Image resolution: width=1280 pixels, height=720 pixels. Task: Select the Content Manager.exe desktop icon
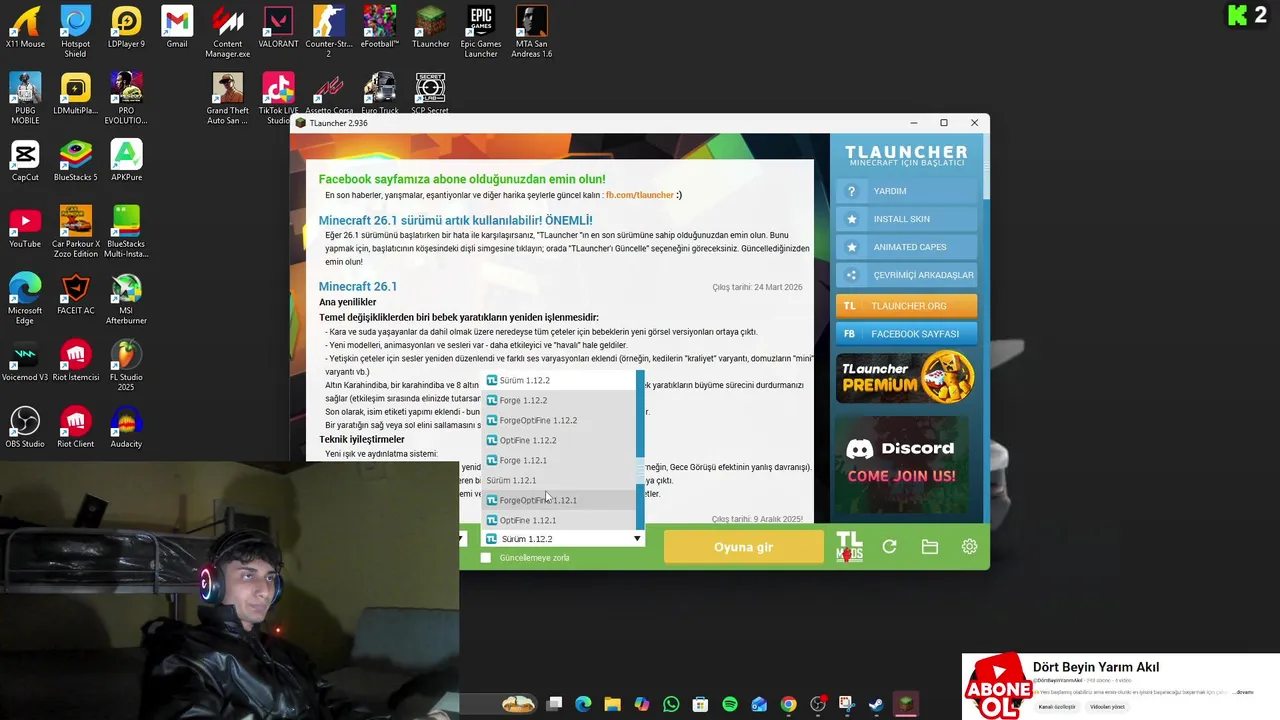pyautogui.click(x=227, y=32)
